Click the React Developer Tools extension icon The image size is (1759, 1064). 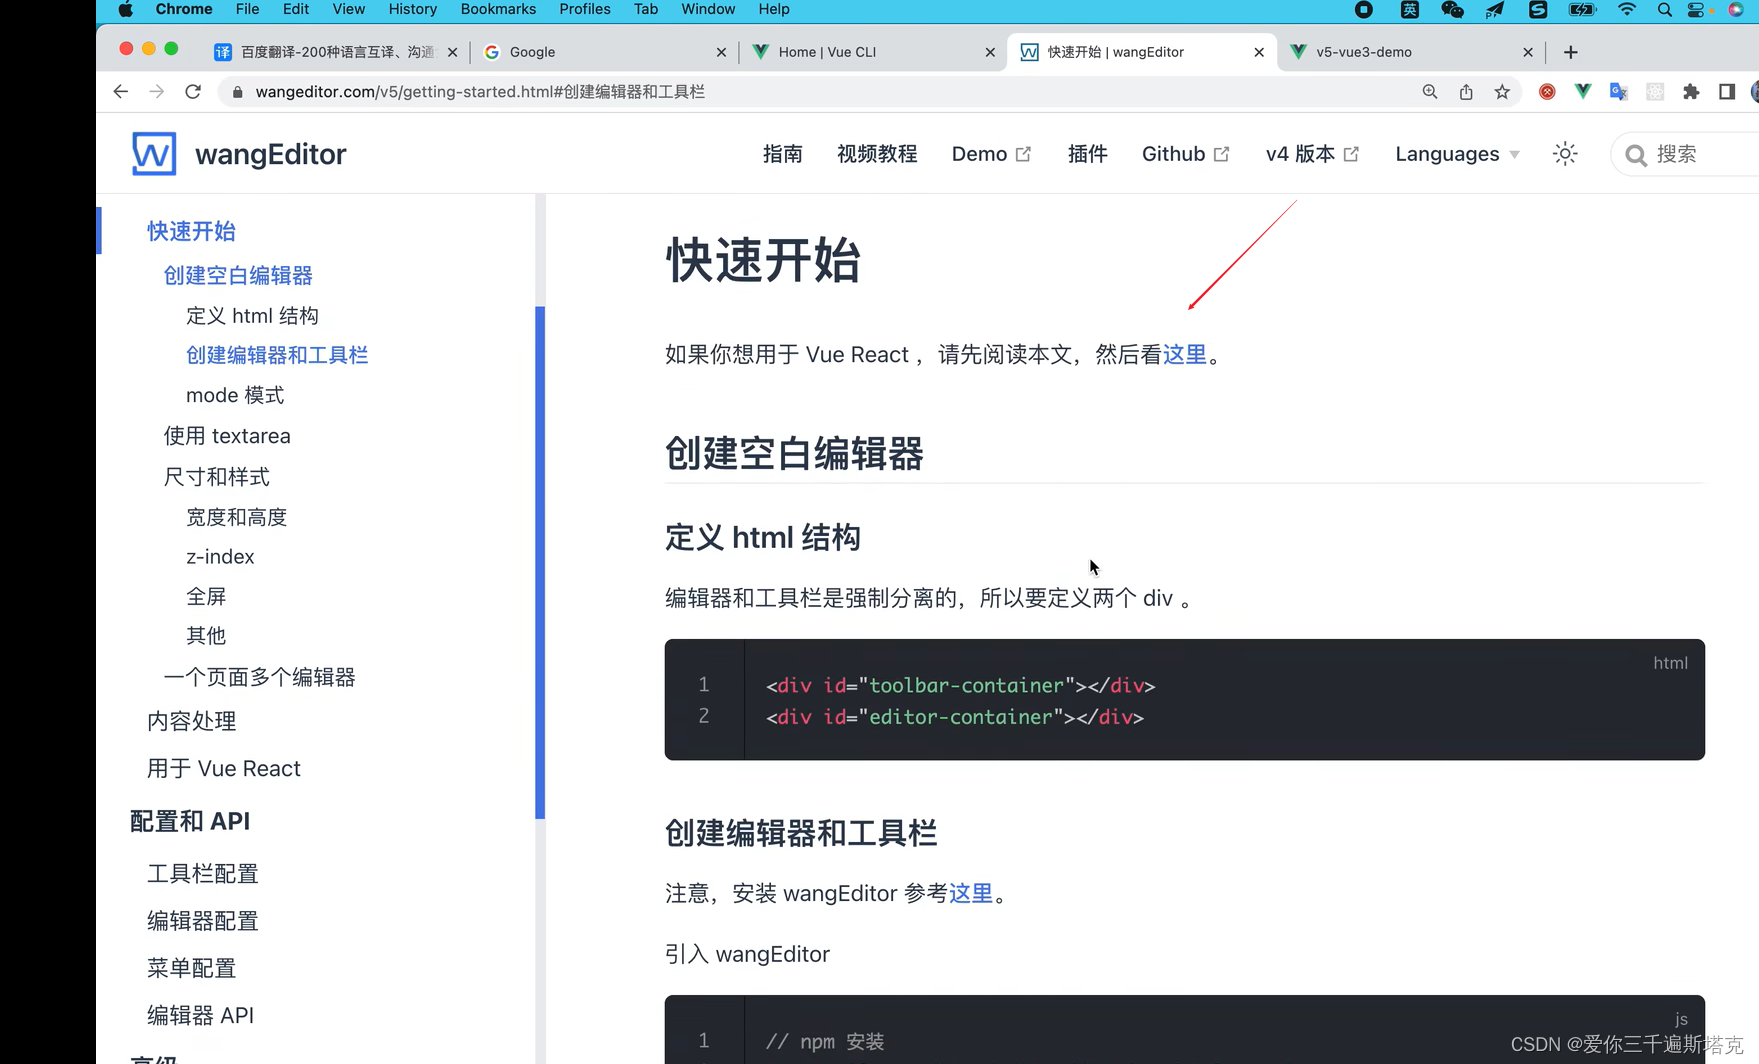(1655, 92)
